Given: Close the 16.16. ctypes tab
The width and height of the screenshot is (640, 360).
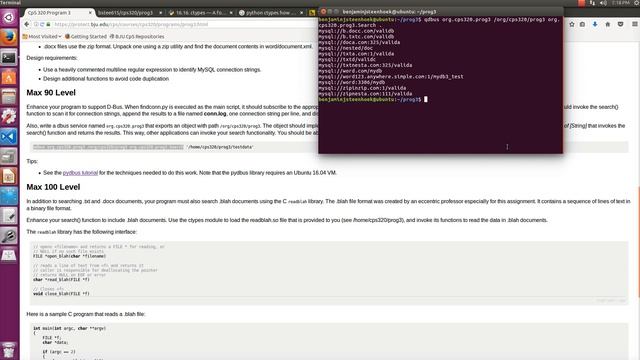Looking at the screenshot, I should 231,13.
